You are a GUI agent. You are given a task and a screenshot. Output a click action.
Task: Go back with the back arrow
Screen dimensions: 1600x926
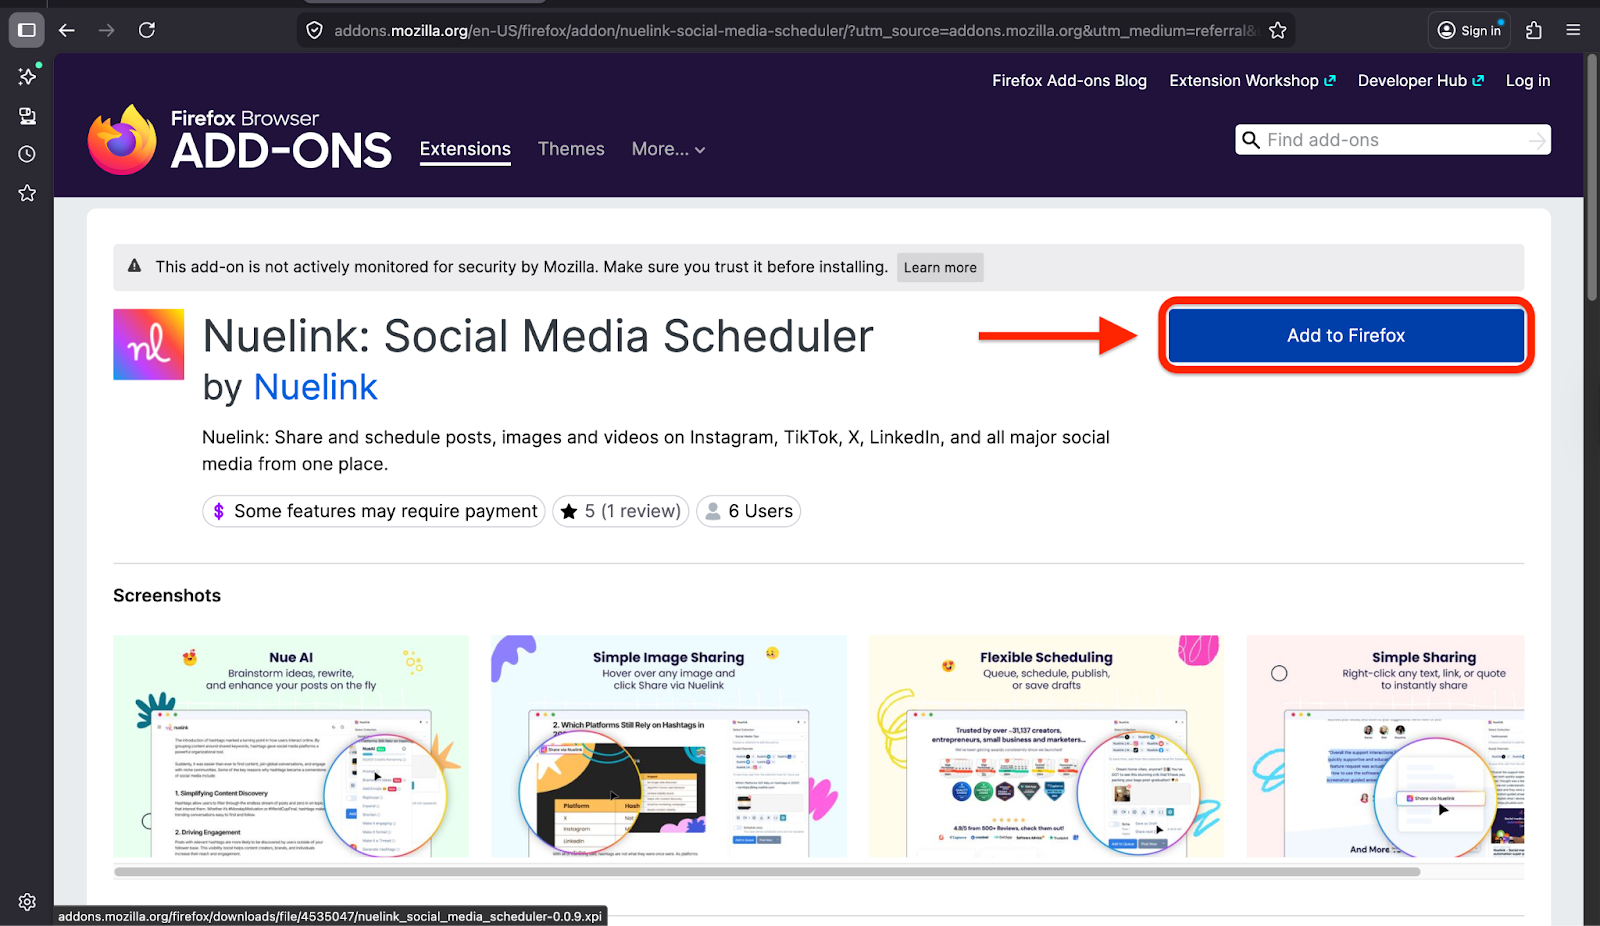point(67,30)
